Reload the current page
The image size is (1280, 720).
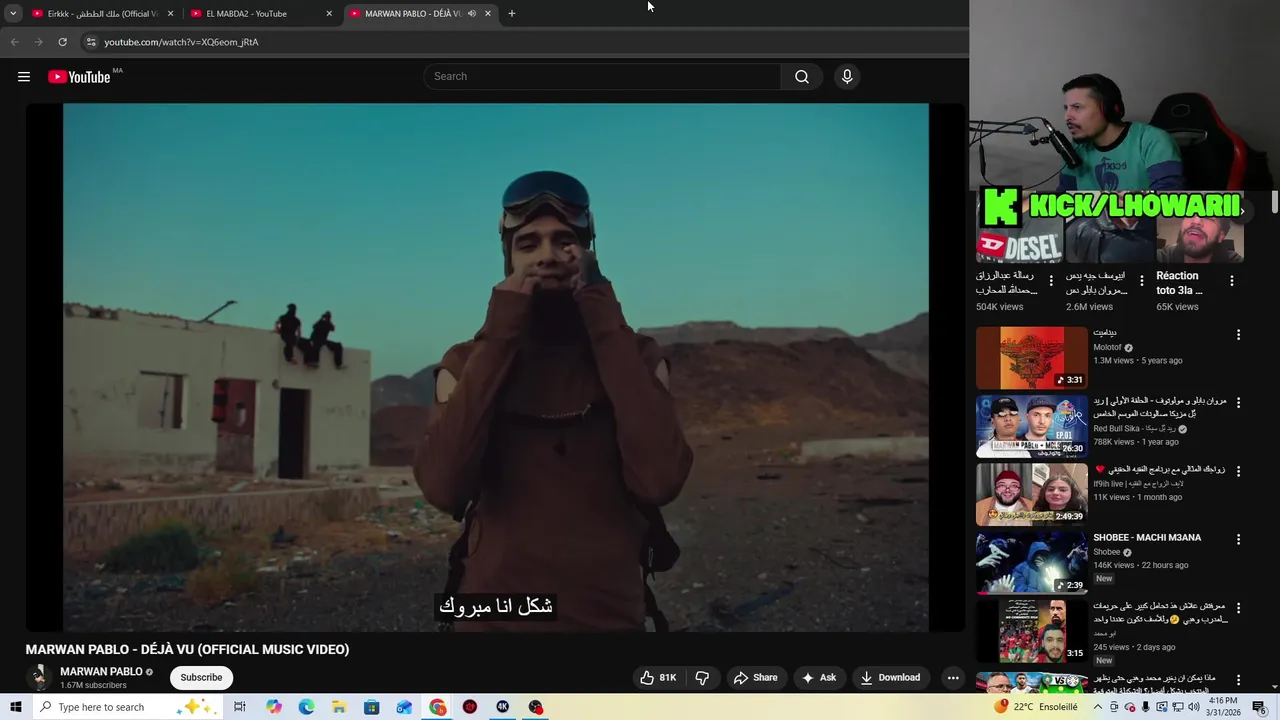[62, 42]
